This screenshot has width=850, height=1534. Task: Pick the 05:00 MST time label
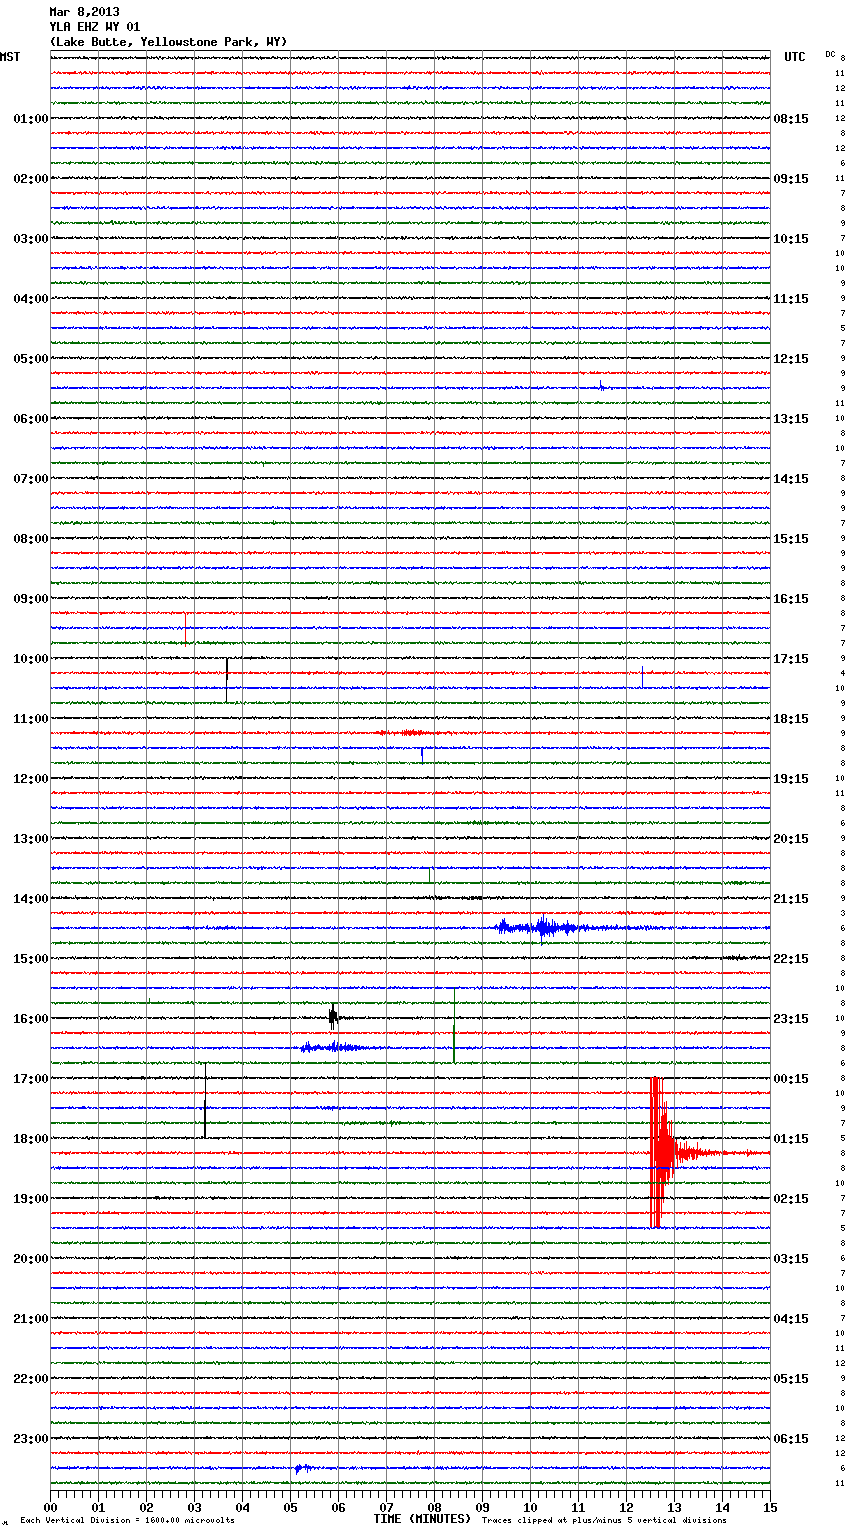click(x=31, y=359)
